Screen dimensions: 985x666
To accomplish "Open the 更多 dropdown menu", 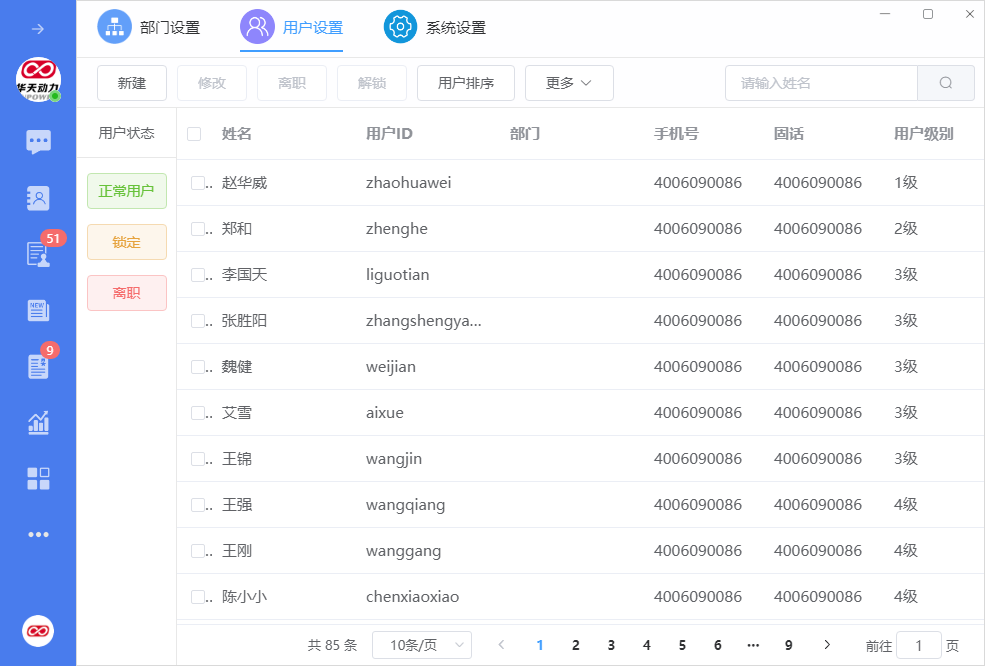I will (x=569, y=83).
